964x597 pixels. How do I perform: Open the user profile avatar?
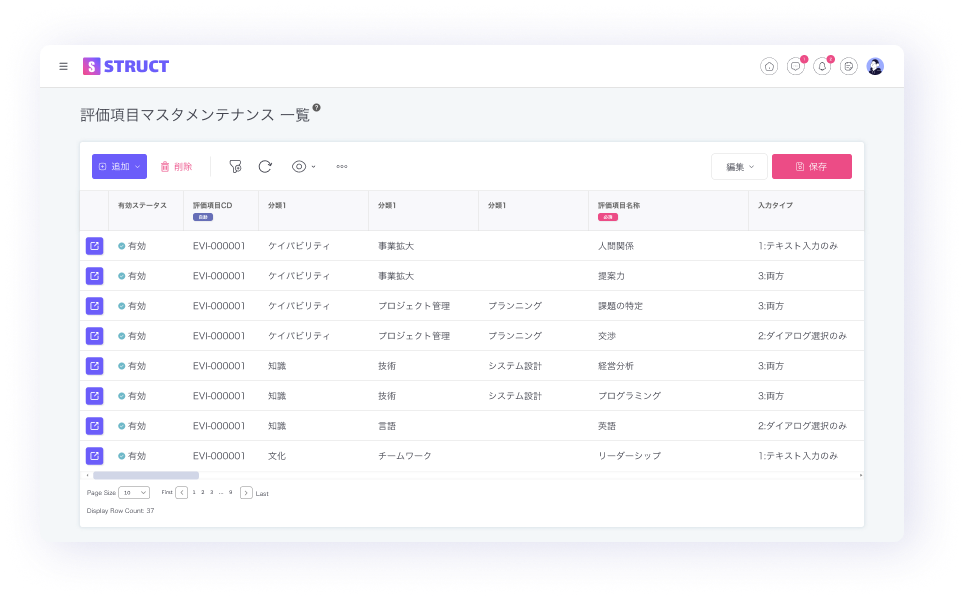tap(875, 66)
